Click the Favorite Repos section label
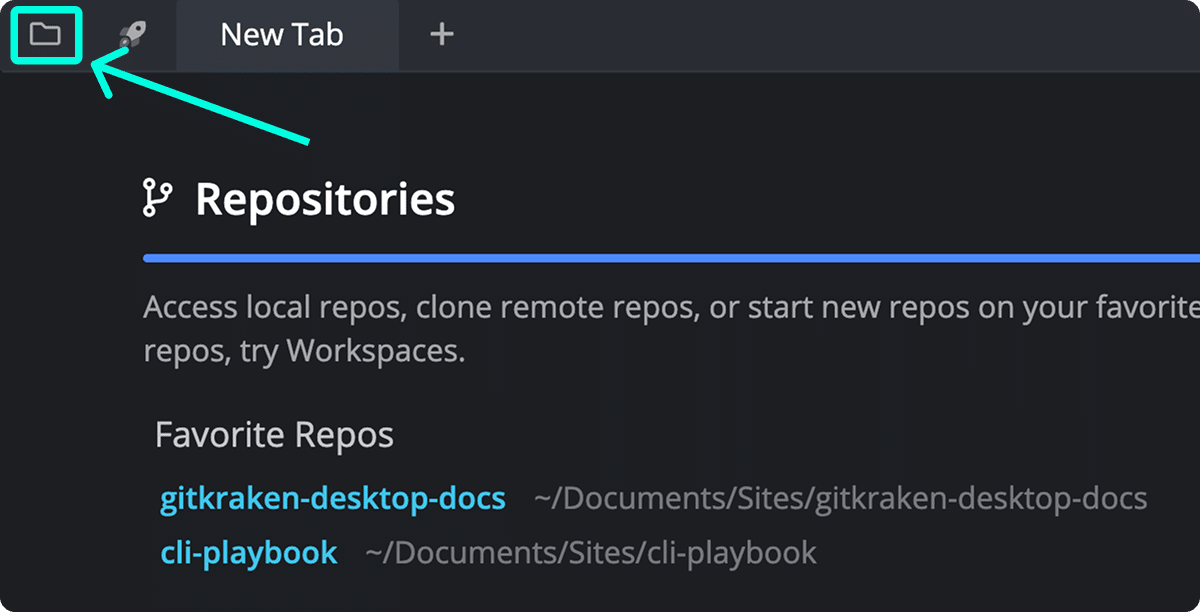Image resolution: width=1200 pixels, height=612 pixels. tap(274, 434)
